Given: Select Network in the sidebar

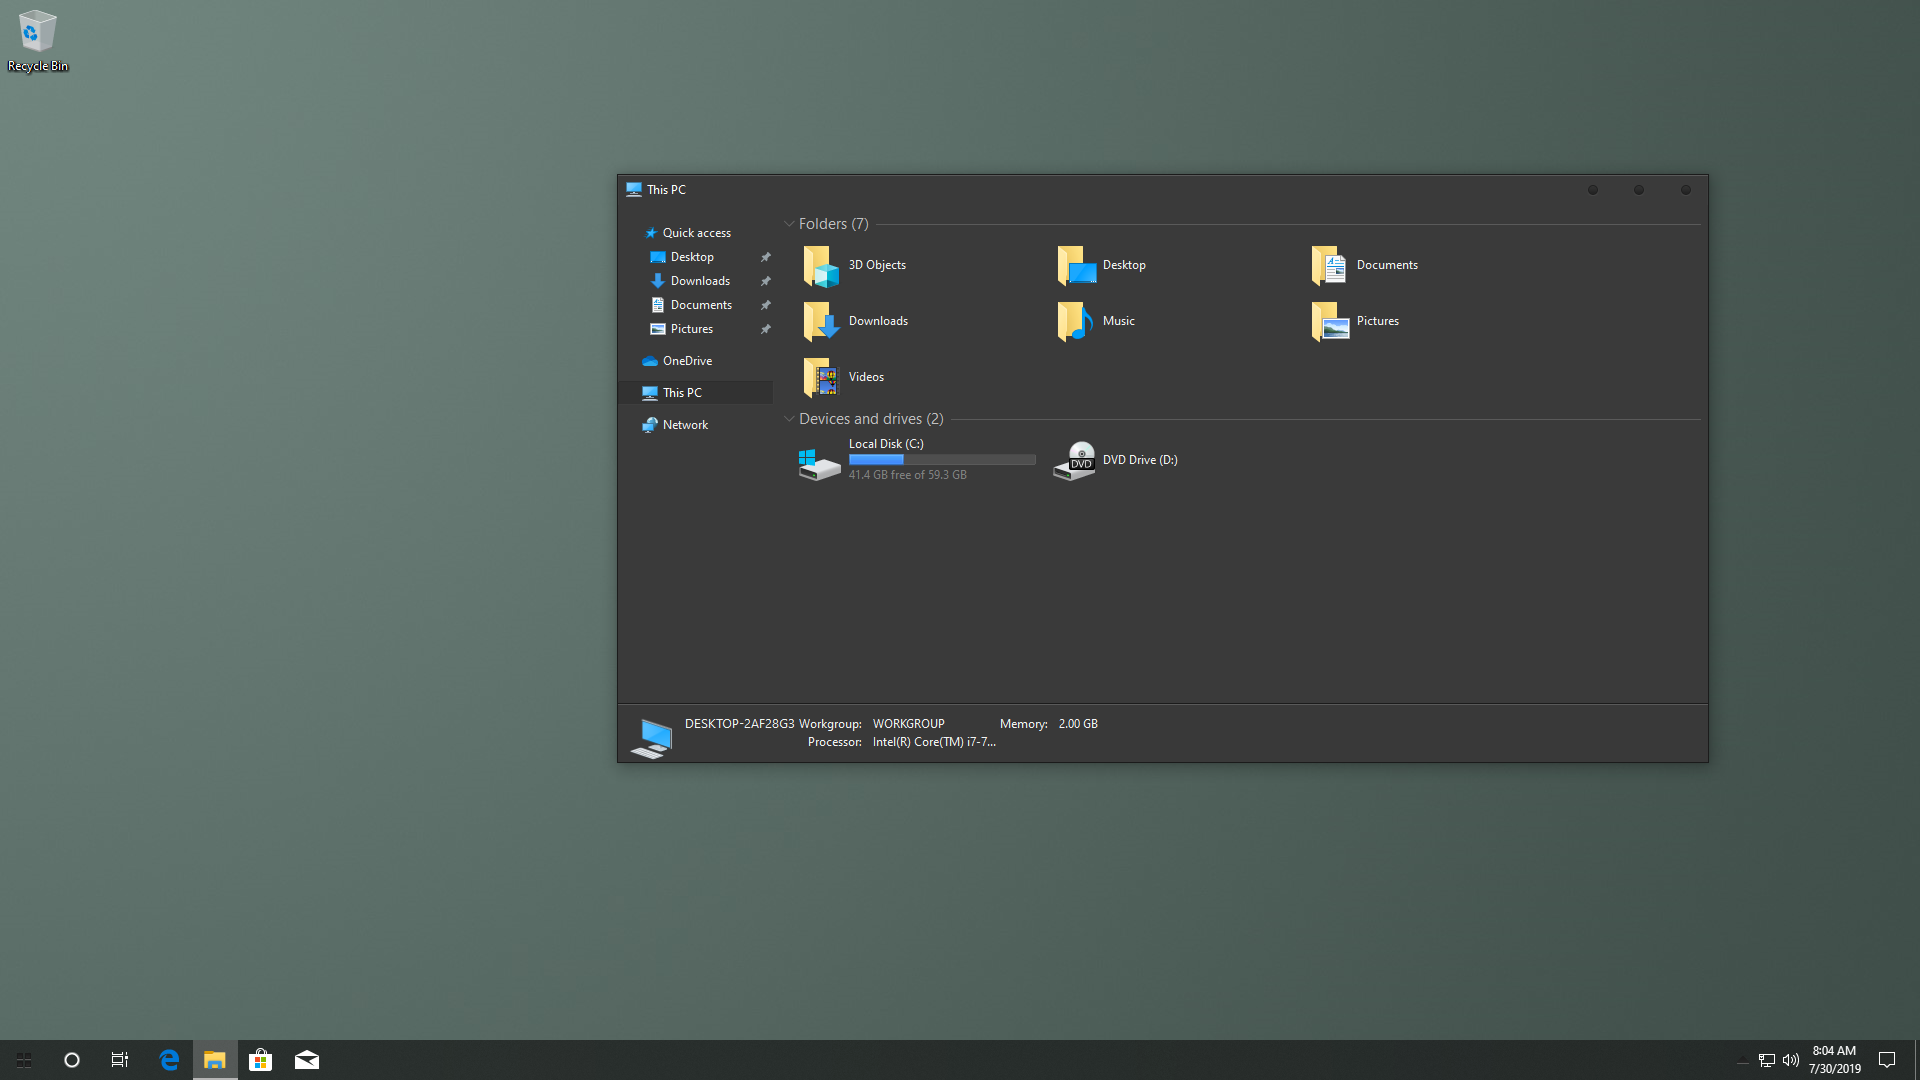Looking at the screenshot, I should coord(685,425).
